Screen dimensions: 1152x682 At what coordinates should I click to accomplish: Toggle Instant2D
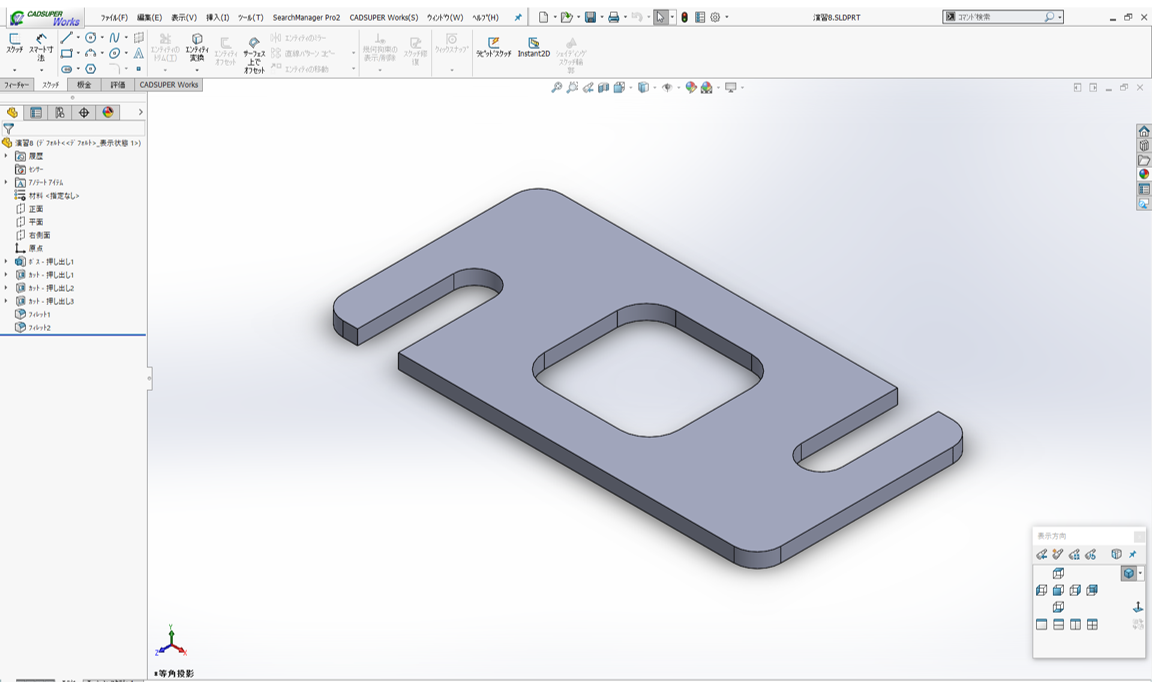pyautogui.click(x=533, y=47)
